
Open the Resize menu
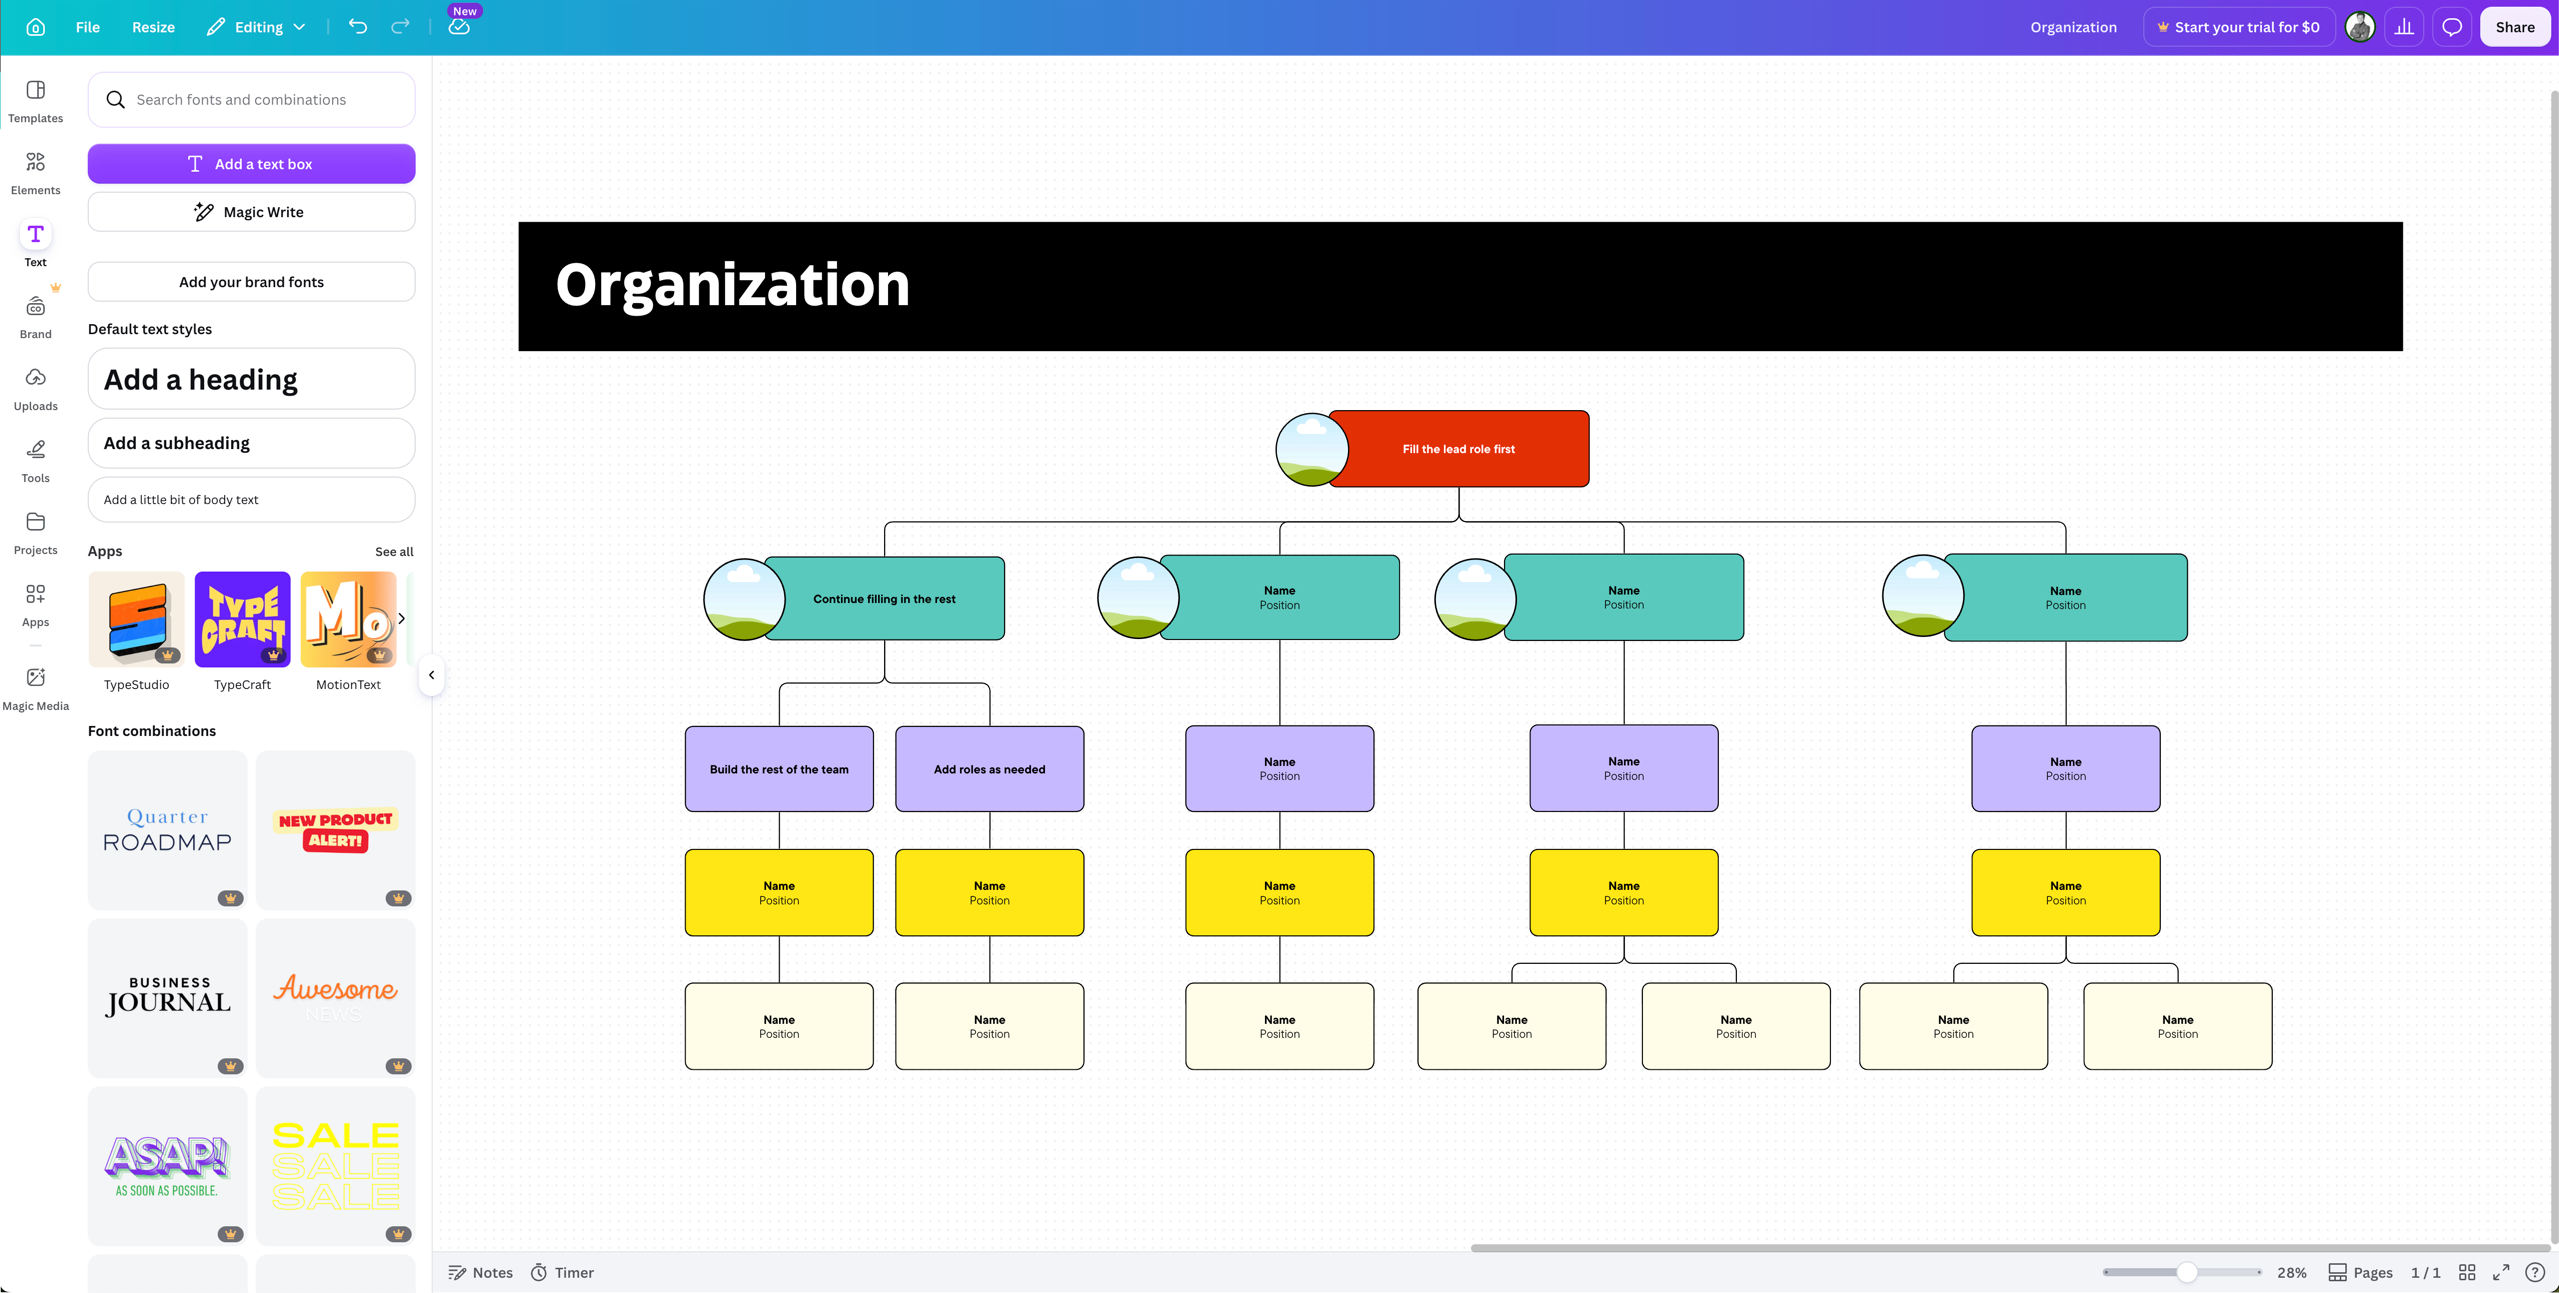153,27
